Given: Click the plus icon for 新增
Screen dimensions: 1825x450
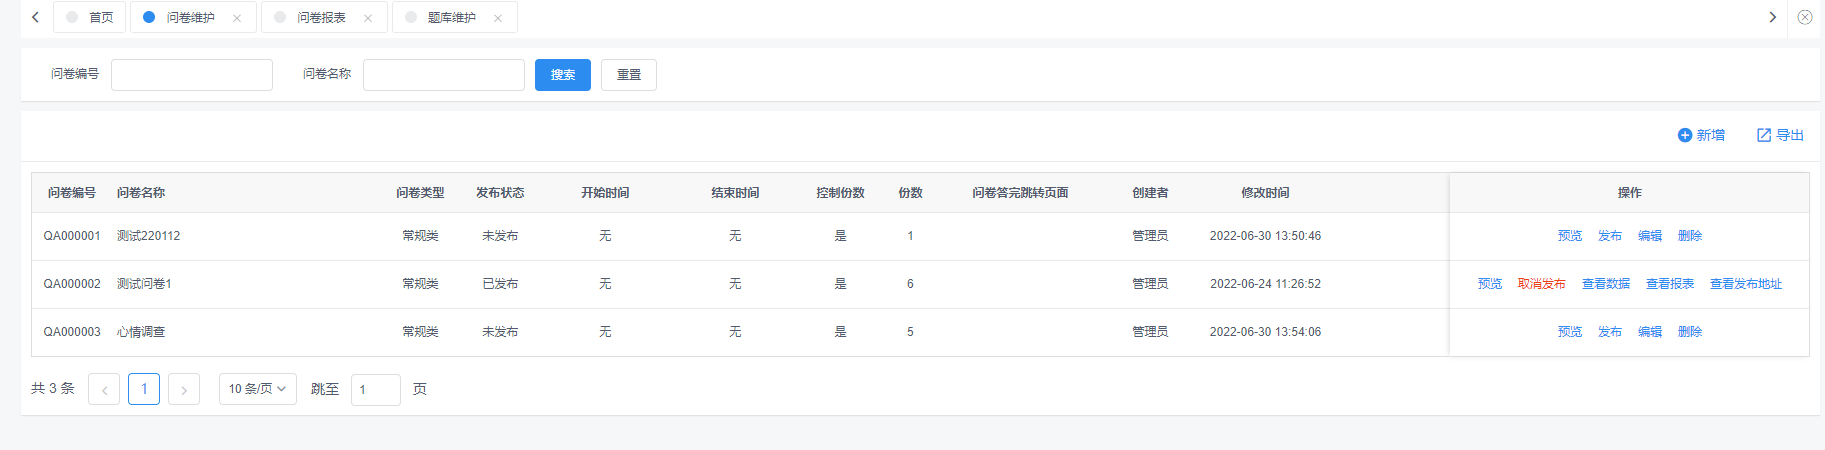Looking at the screenshot, I should pyautogui.click(x=1684, y=135).
